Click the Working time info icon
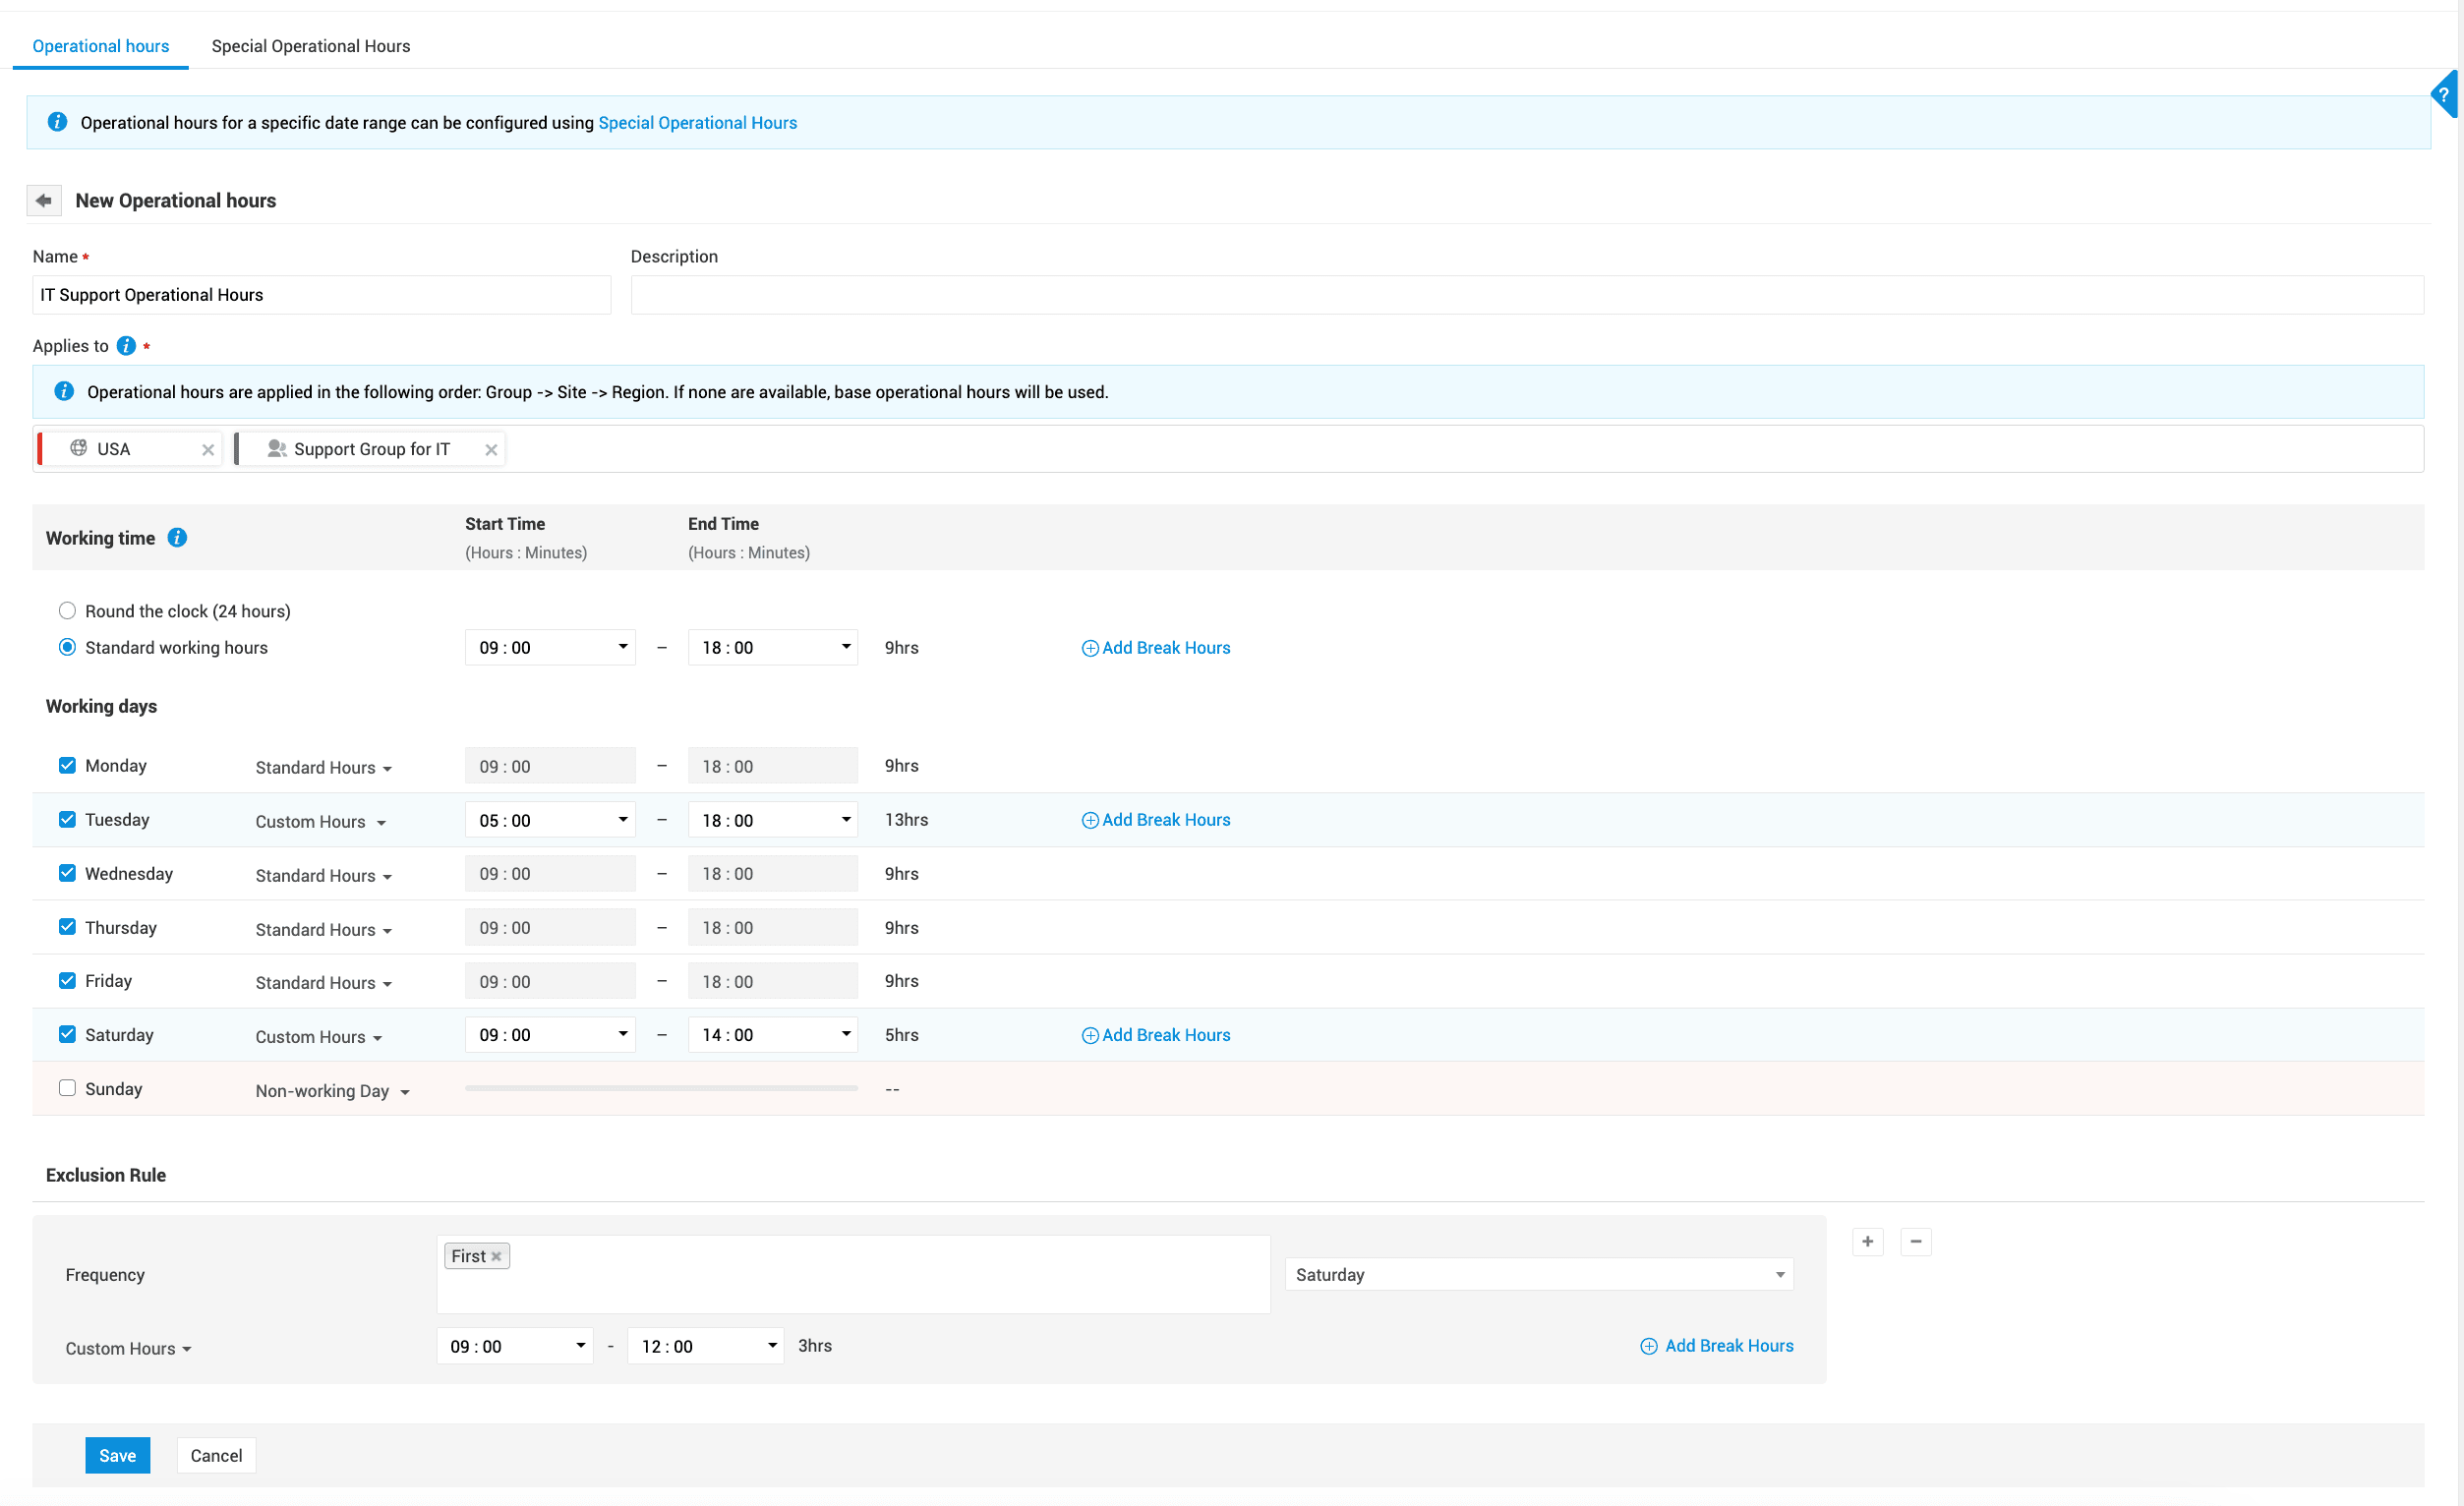Image resolution: width=2464 pixels, height=1506 pixels. pos(177,538)
